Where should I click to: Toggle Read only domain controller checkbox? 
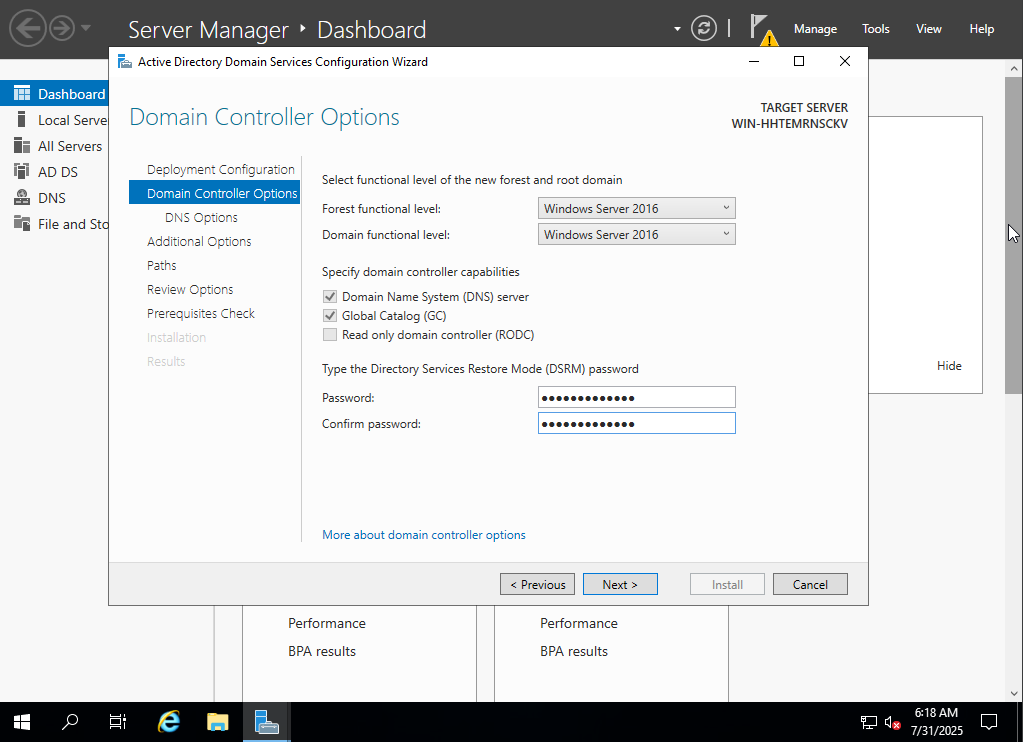[x=330, y=335]
